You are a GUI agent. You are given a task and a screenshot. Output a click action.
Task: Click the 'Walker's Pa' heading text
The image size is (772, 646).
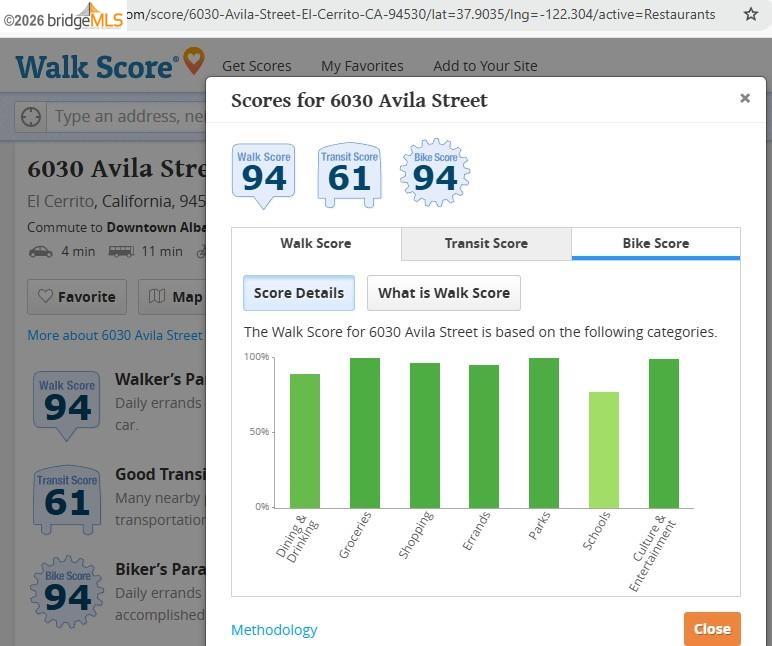(160, 379)
